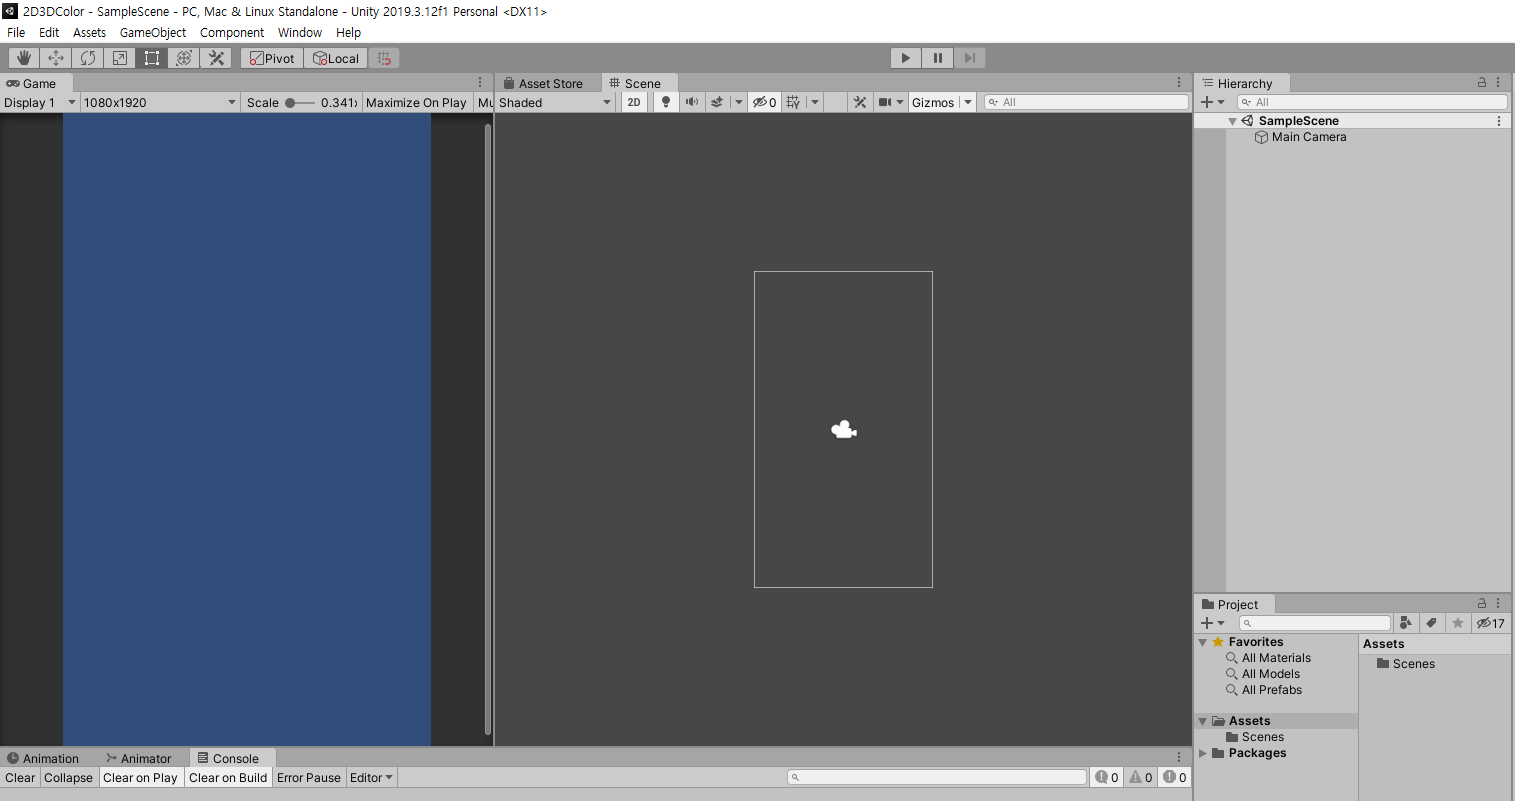
Task: Toggle Local handle rotation
Action: (x=336, y=58)
